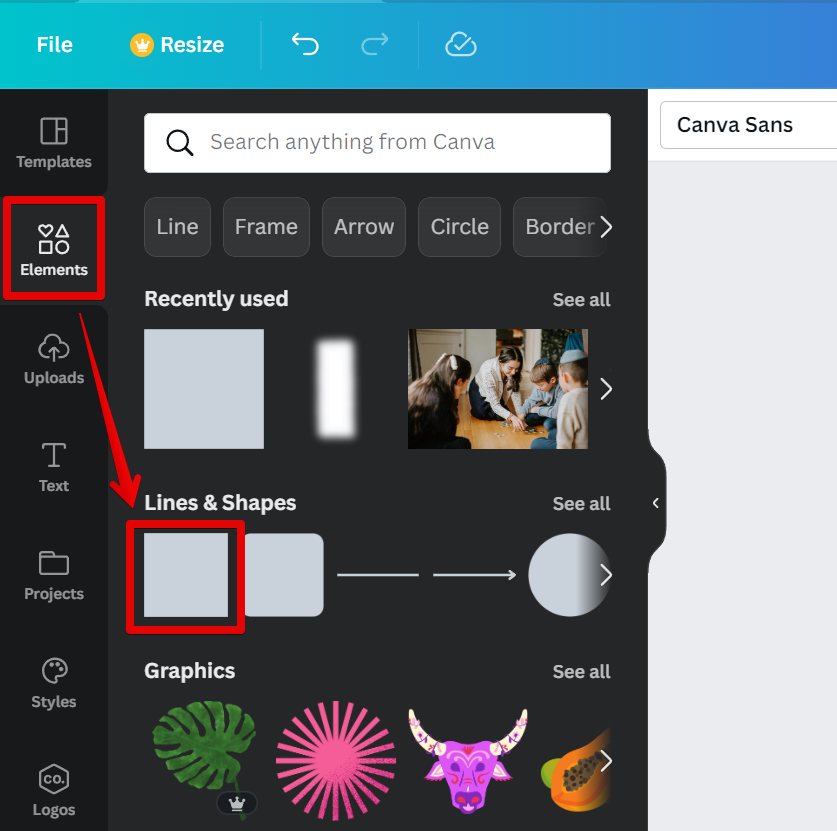Open the Uploads sidebar panel
The image size is (837, 831).
coord(54,359)
